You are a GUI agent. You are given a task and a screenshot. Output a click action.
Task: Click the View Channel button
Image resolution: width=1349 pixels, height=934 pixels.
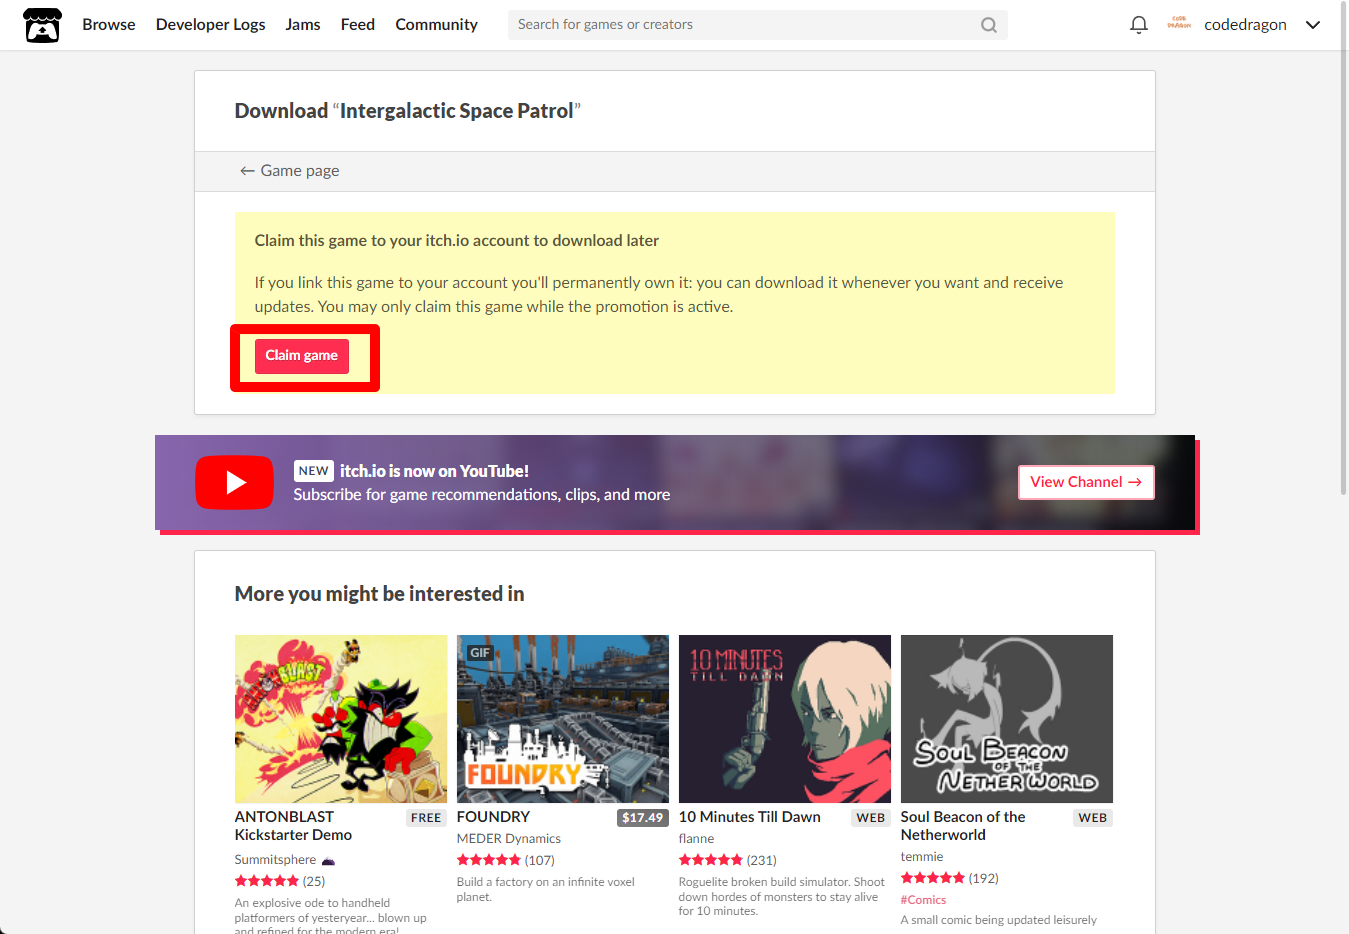coord(1086,482)
